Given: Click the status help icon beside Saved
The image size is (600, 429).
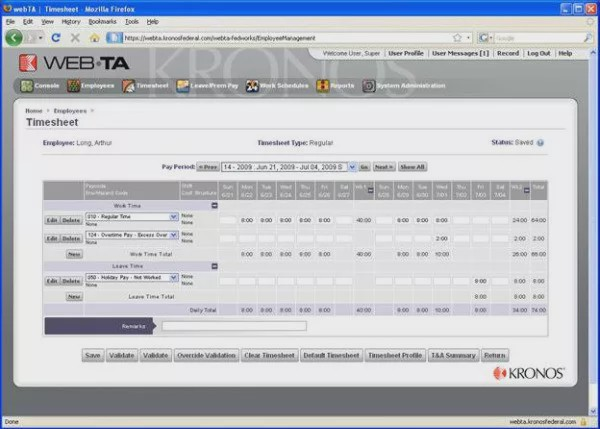Looking at the screenshot, I should (540, 143).
